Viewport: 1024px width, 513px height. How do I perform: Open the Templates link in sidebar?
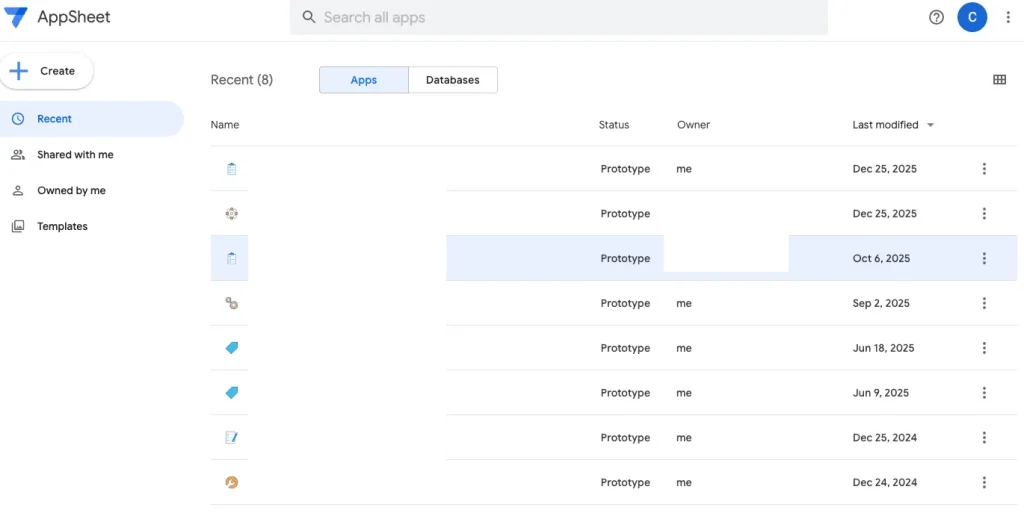(62, 227)
